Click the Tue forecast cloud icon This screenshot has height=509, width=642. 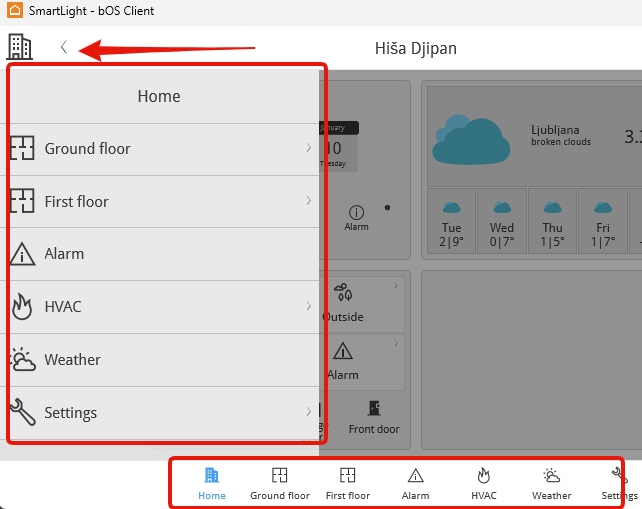click(x=451, y=208)
